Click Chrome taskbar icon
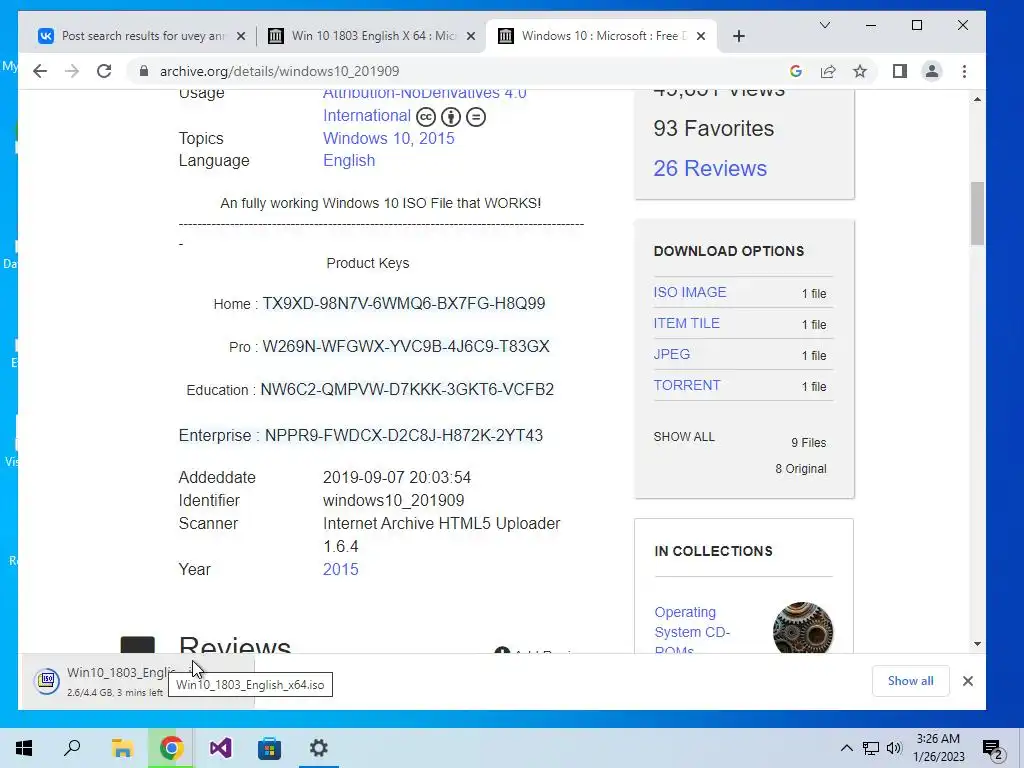This screenshot has height=768, width=1024. click(171, 748)
